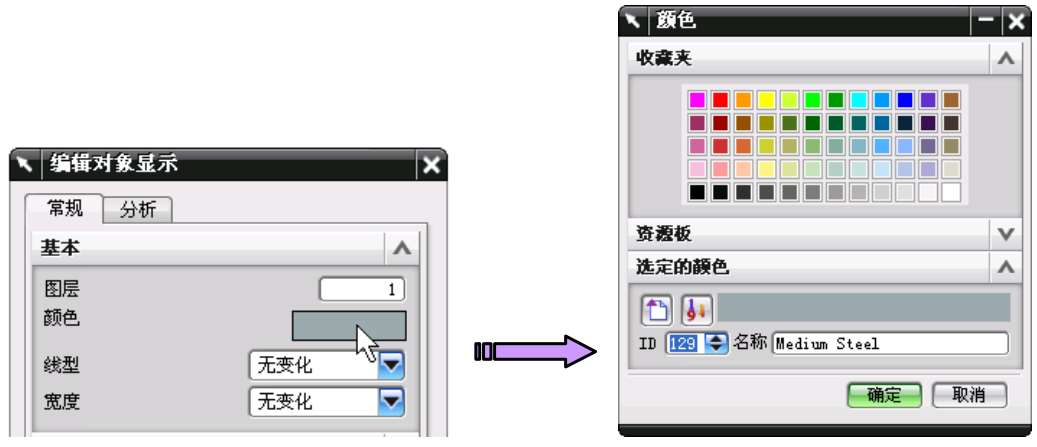Image resolution: width=1037 pixels, height=447 pixels.
Task: Click the 确定 button
Action: 884,395
